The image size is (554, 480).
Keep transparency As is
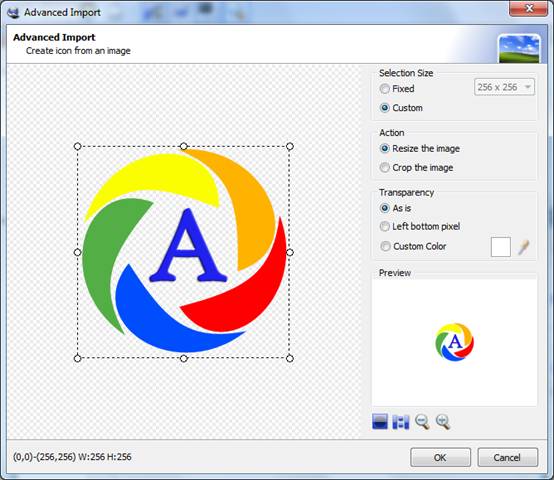coord(385,208)
